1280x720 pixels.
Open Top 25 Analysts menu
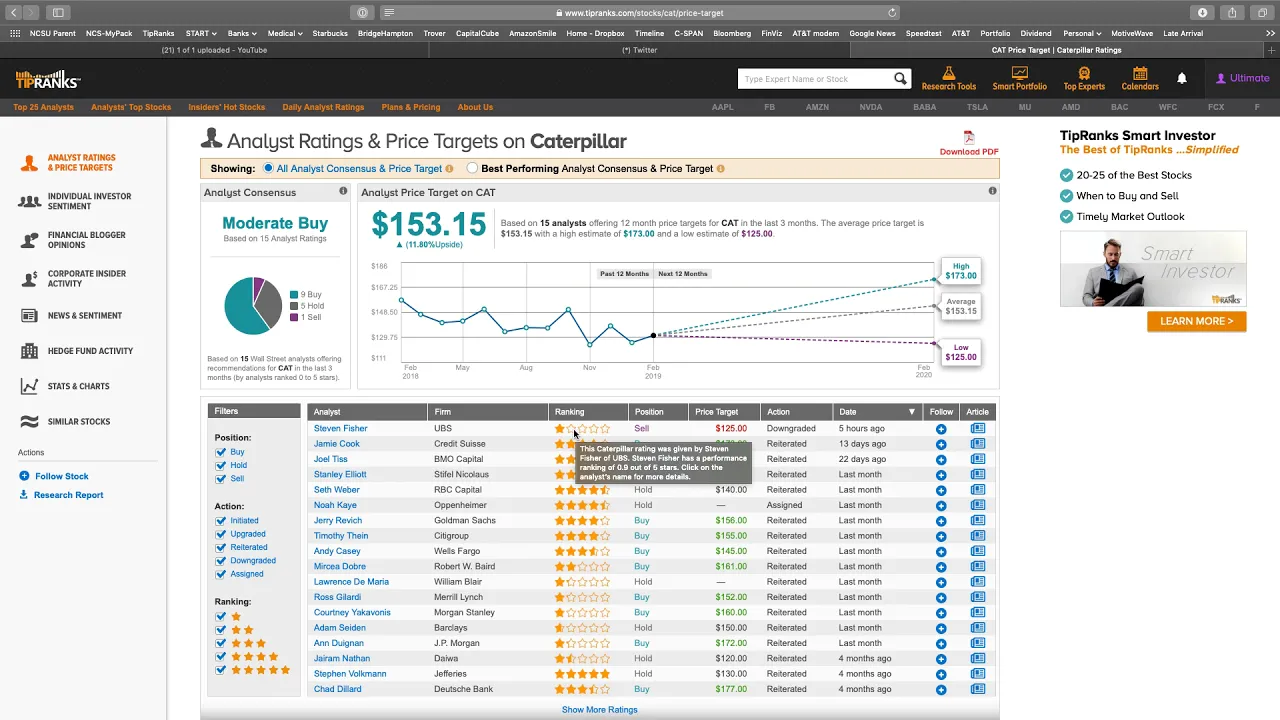pyautogui.click(x=43, y=107)
